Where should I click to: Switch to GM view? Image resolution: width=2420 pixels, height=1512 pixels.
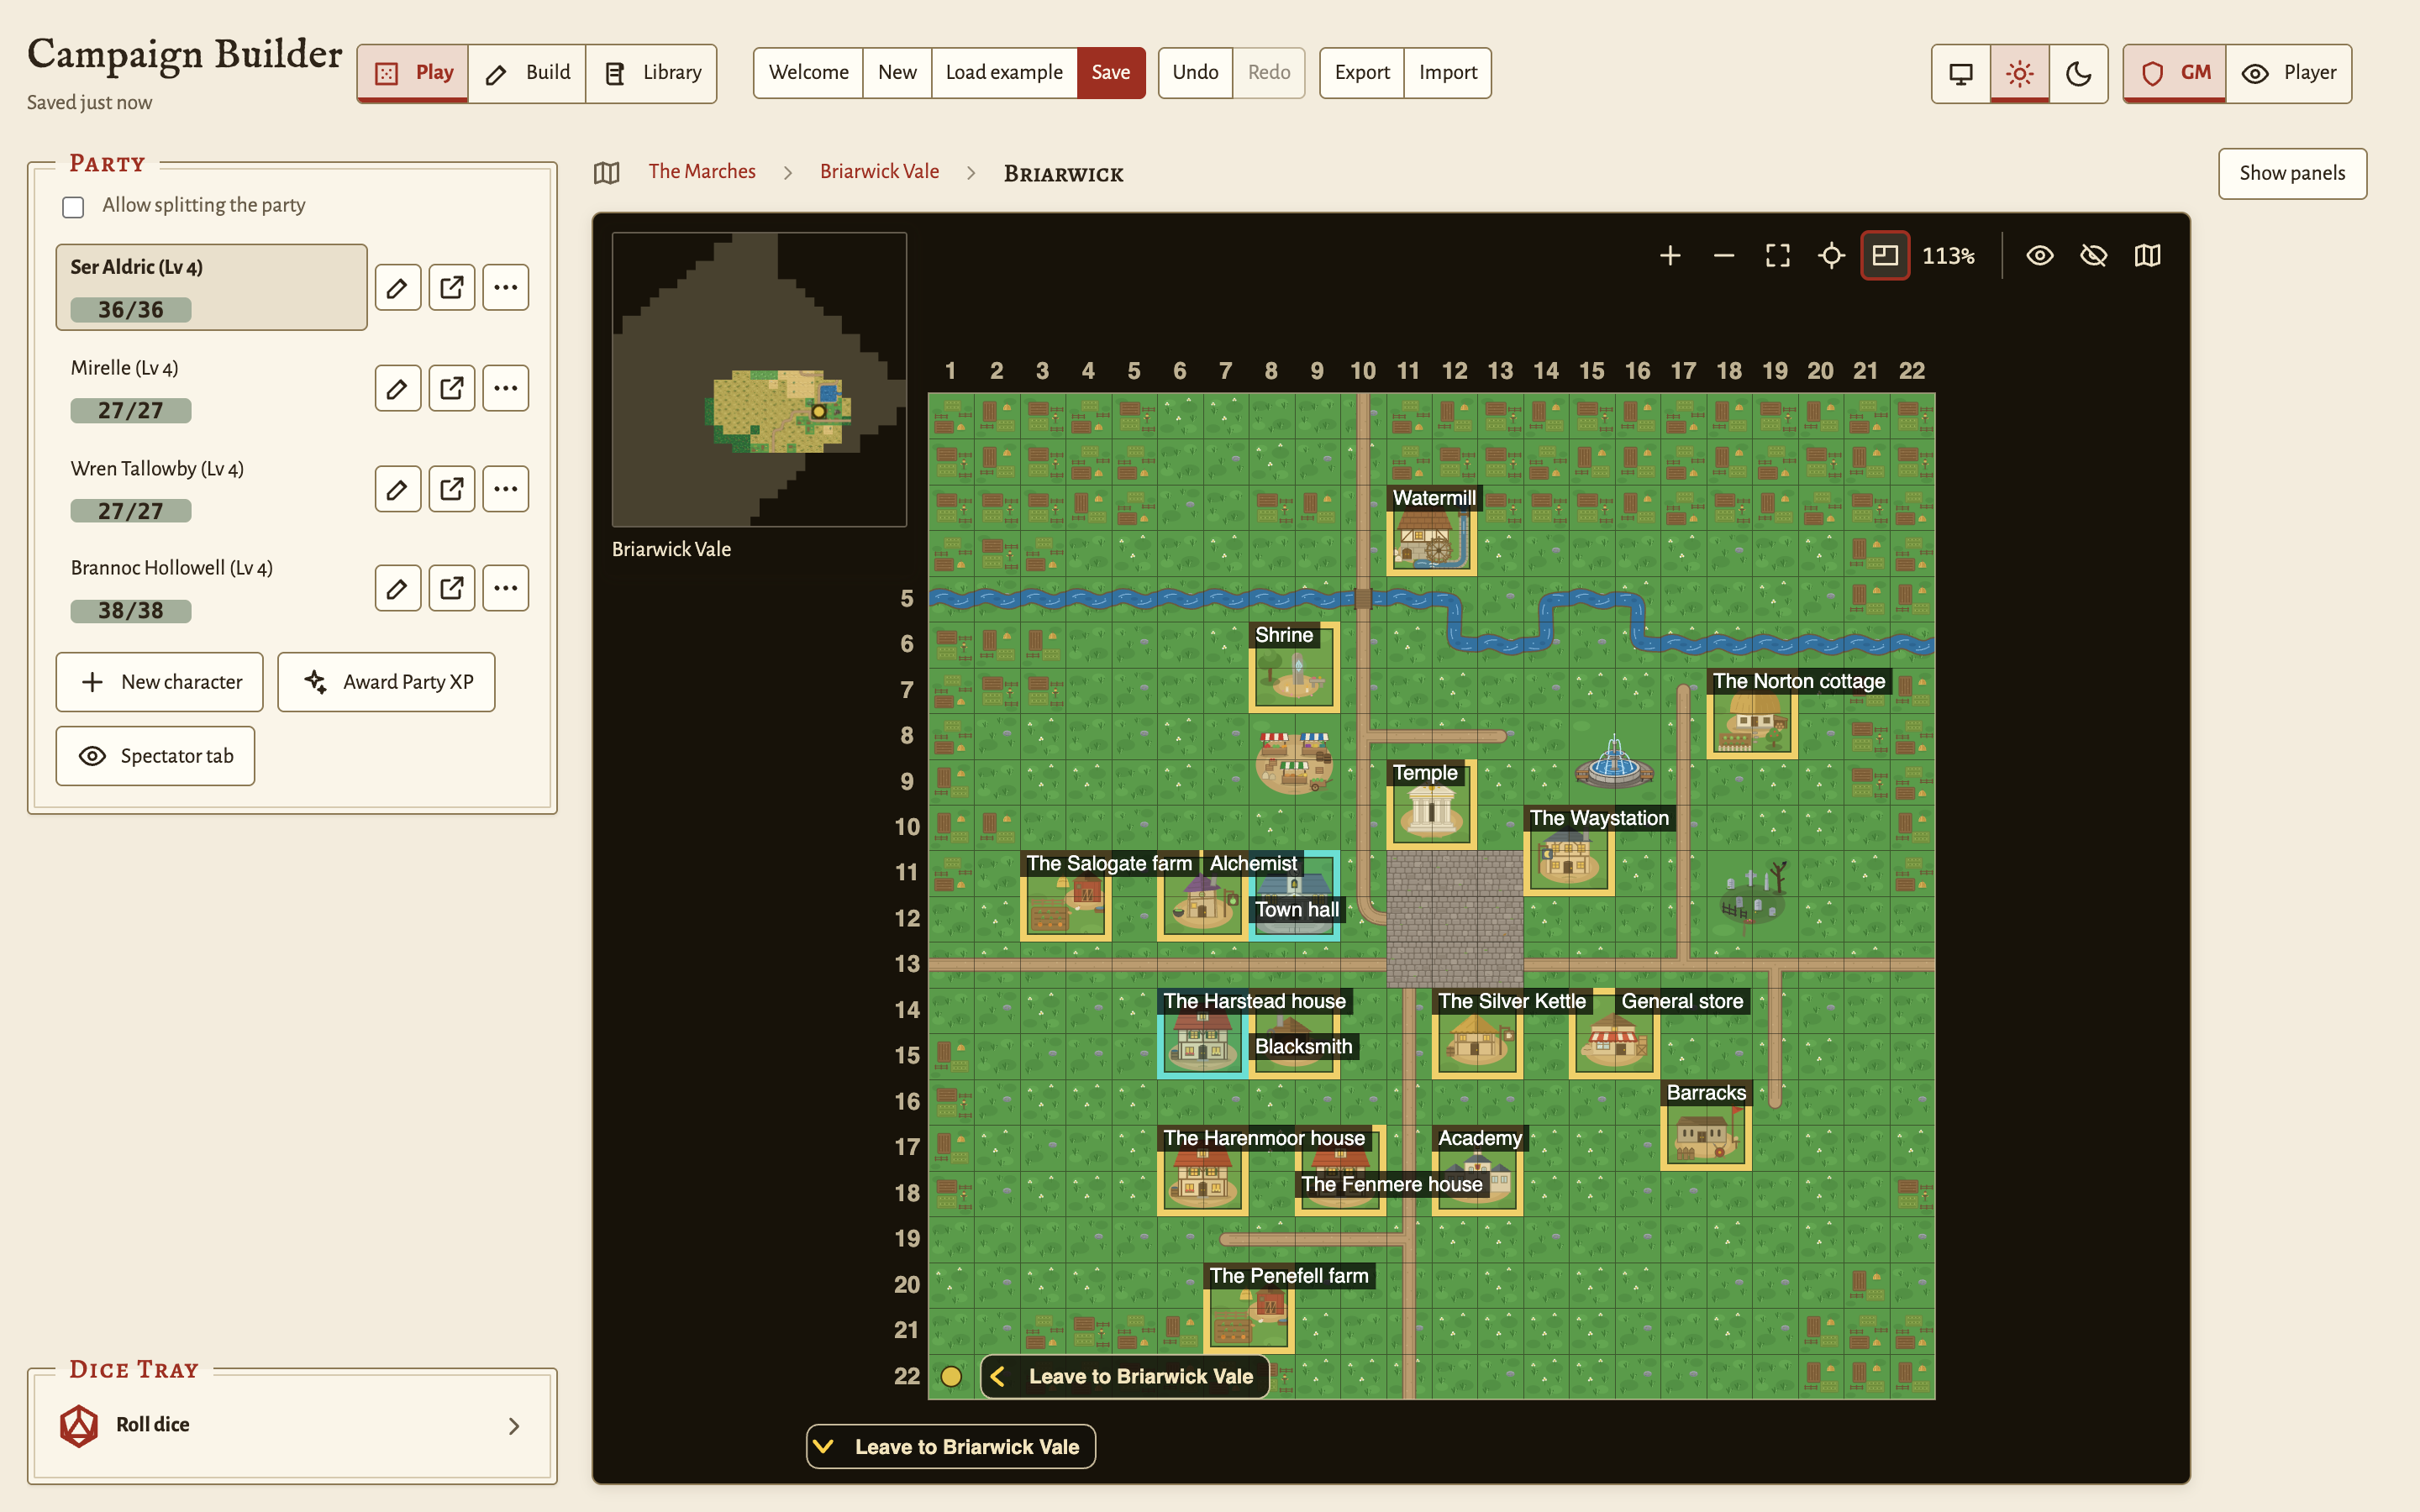(2175, 73)
